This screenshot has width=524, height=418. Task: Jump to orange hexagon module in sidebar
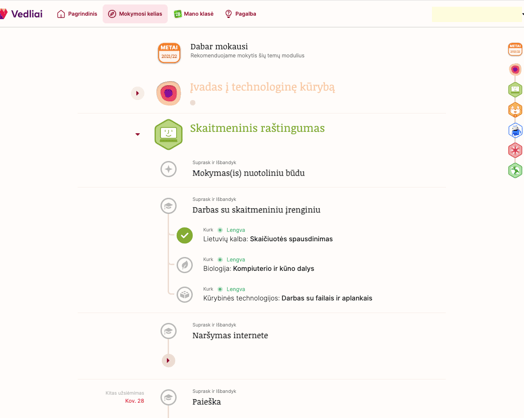(x=515, y=110)
